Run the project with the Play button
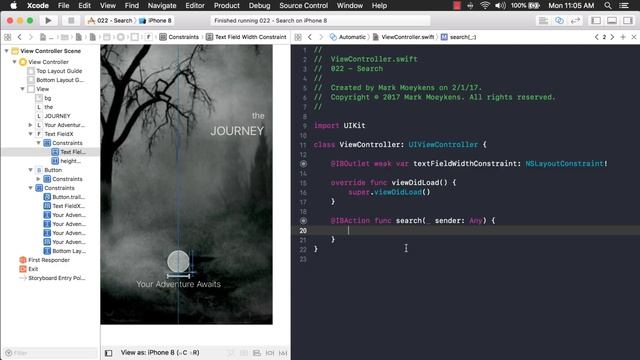 pos(48,20)
